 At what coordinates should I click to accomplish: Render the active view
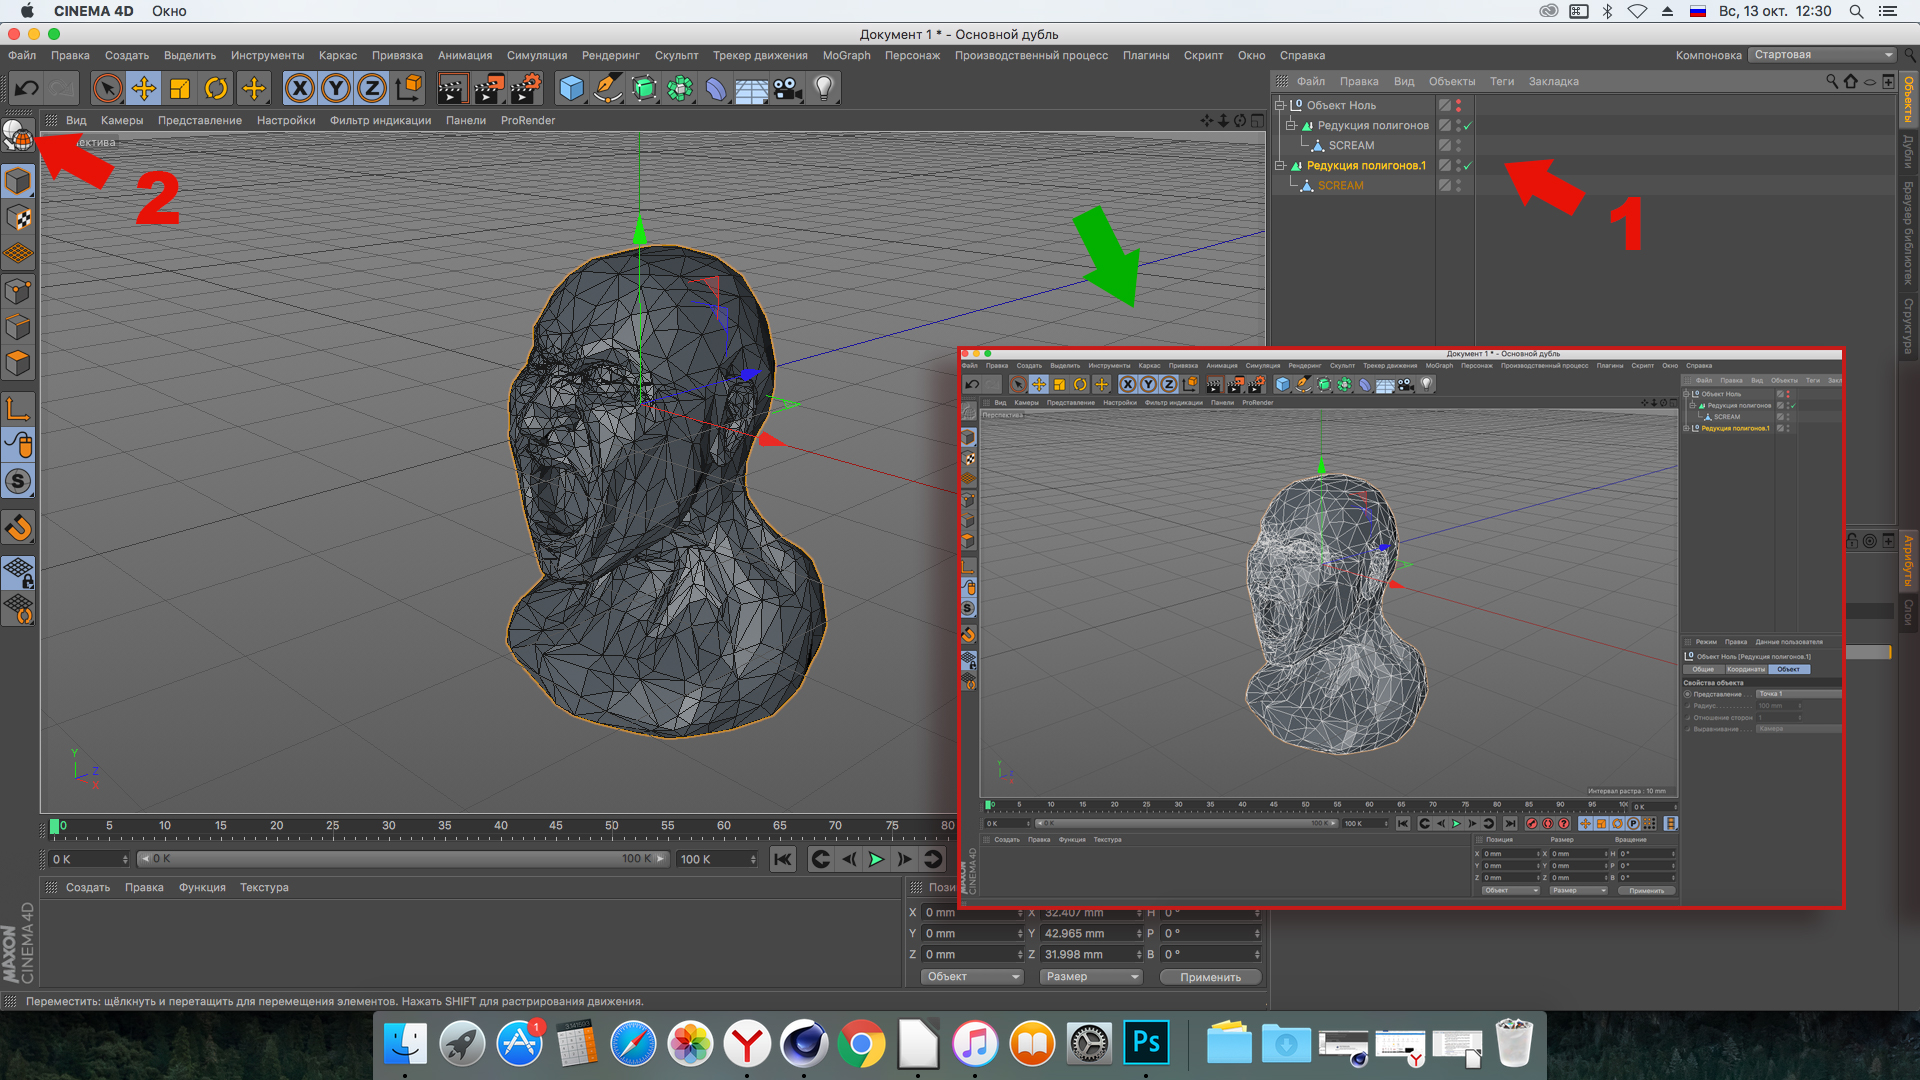point(452,88)
